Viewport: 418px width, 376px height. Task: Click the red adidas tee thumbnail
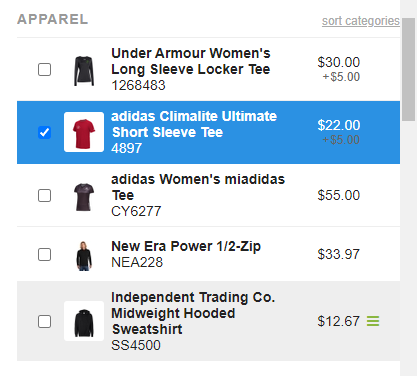point(84,132)
